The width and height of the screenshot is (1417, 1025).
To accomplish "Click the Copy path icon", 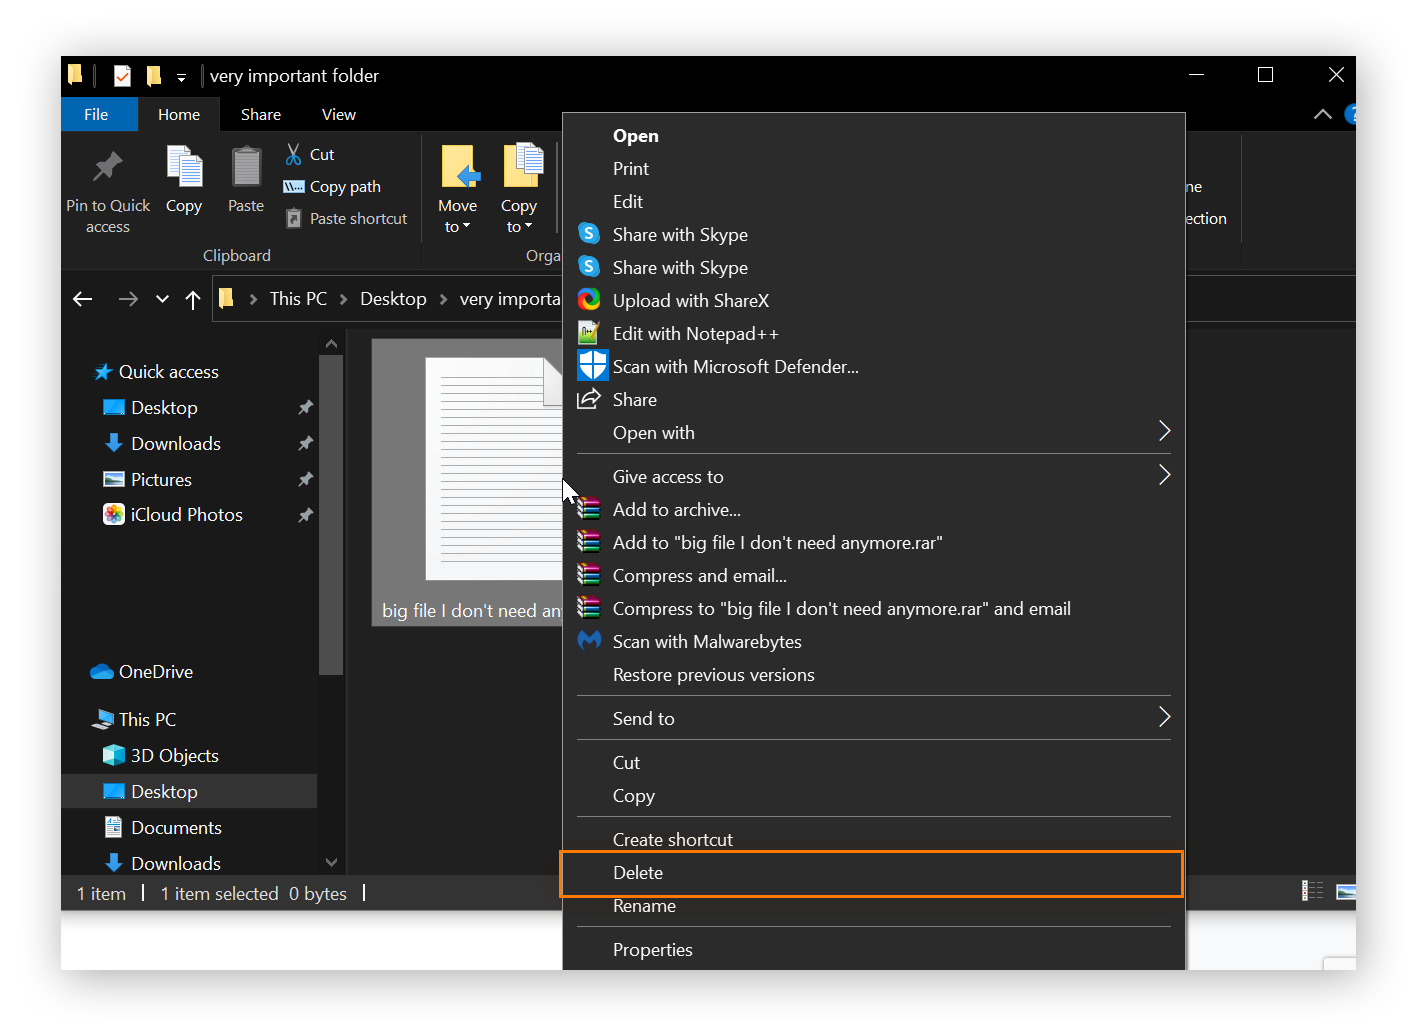I will 295,186.
